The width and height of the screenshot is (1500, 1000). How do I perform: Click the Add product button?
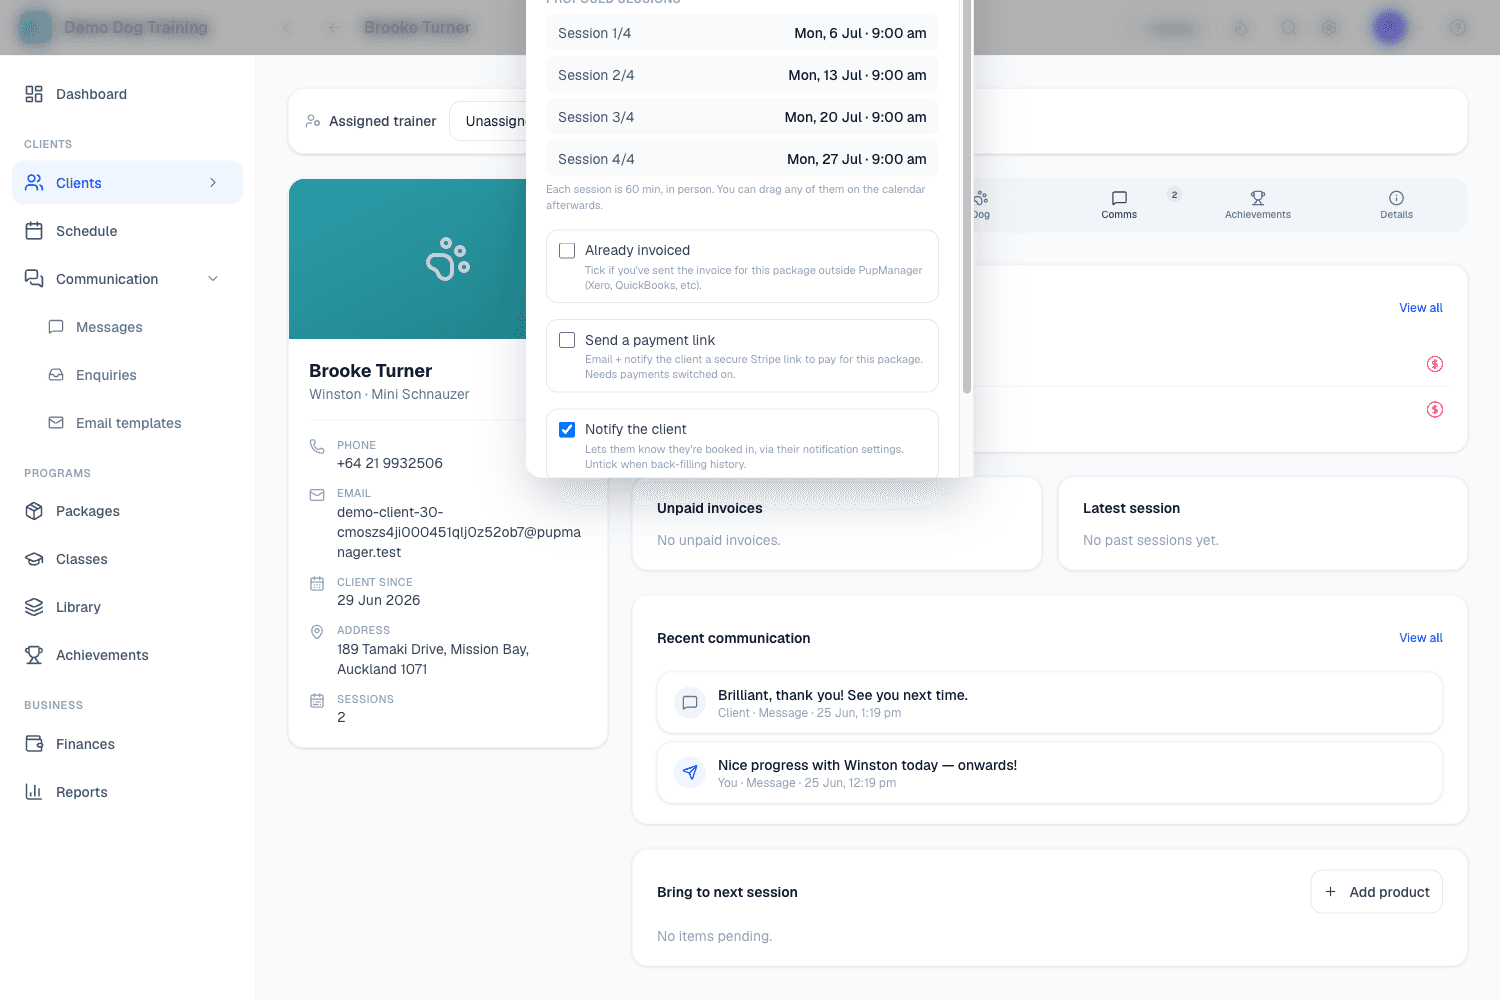point(1377,892)
